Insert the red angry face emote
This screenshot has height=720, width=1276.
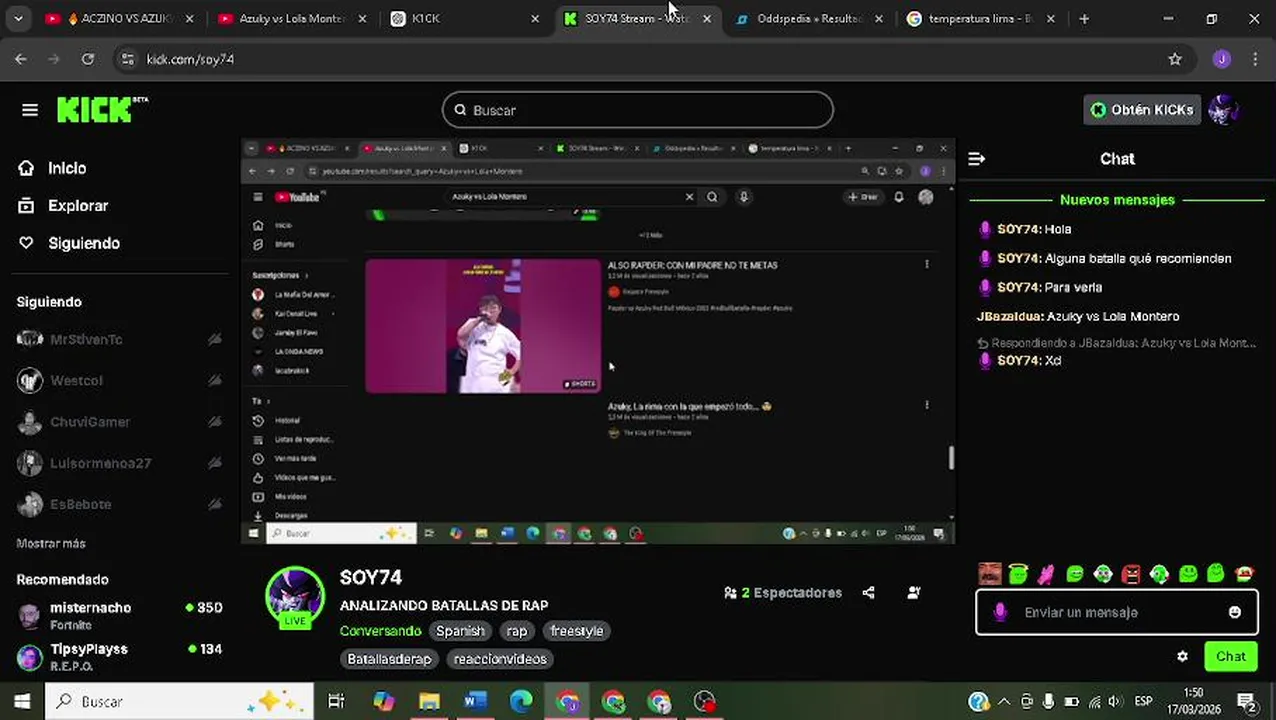click(1131, 574)
